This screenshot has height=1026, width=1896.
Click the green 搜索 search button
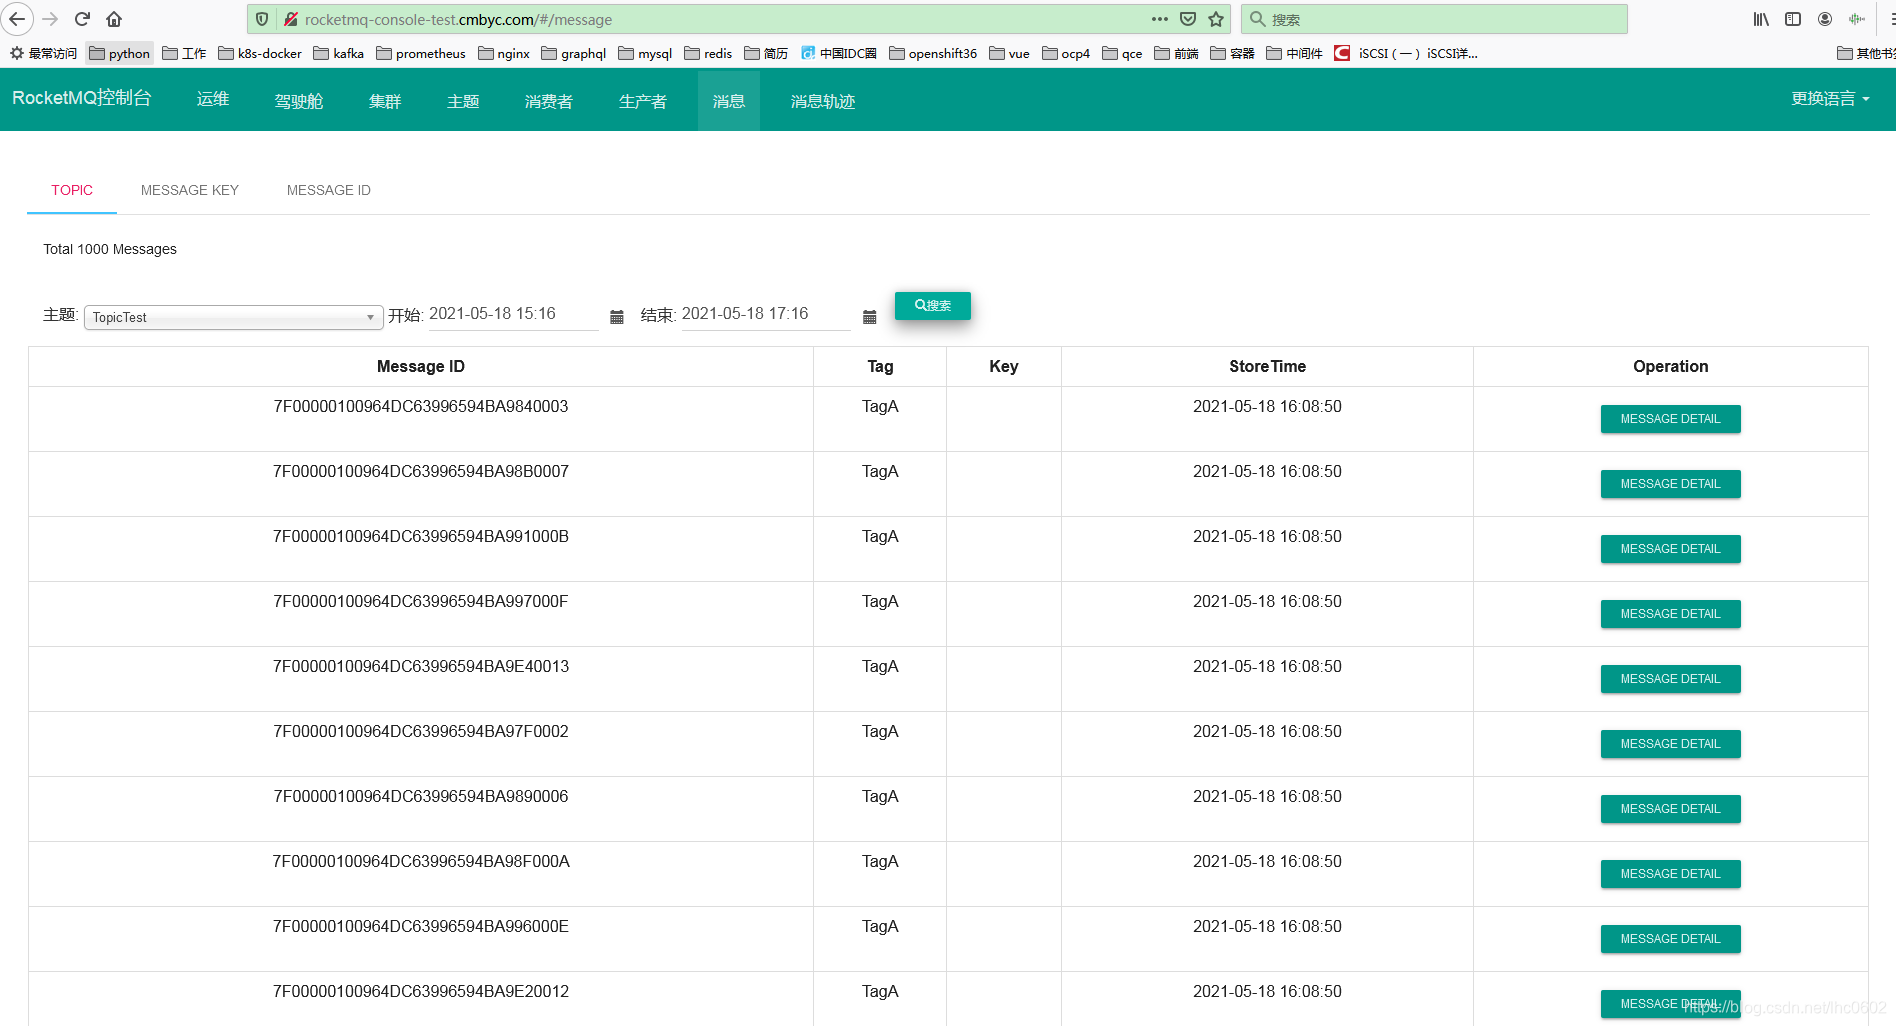(933, 305)
